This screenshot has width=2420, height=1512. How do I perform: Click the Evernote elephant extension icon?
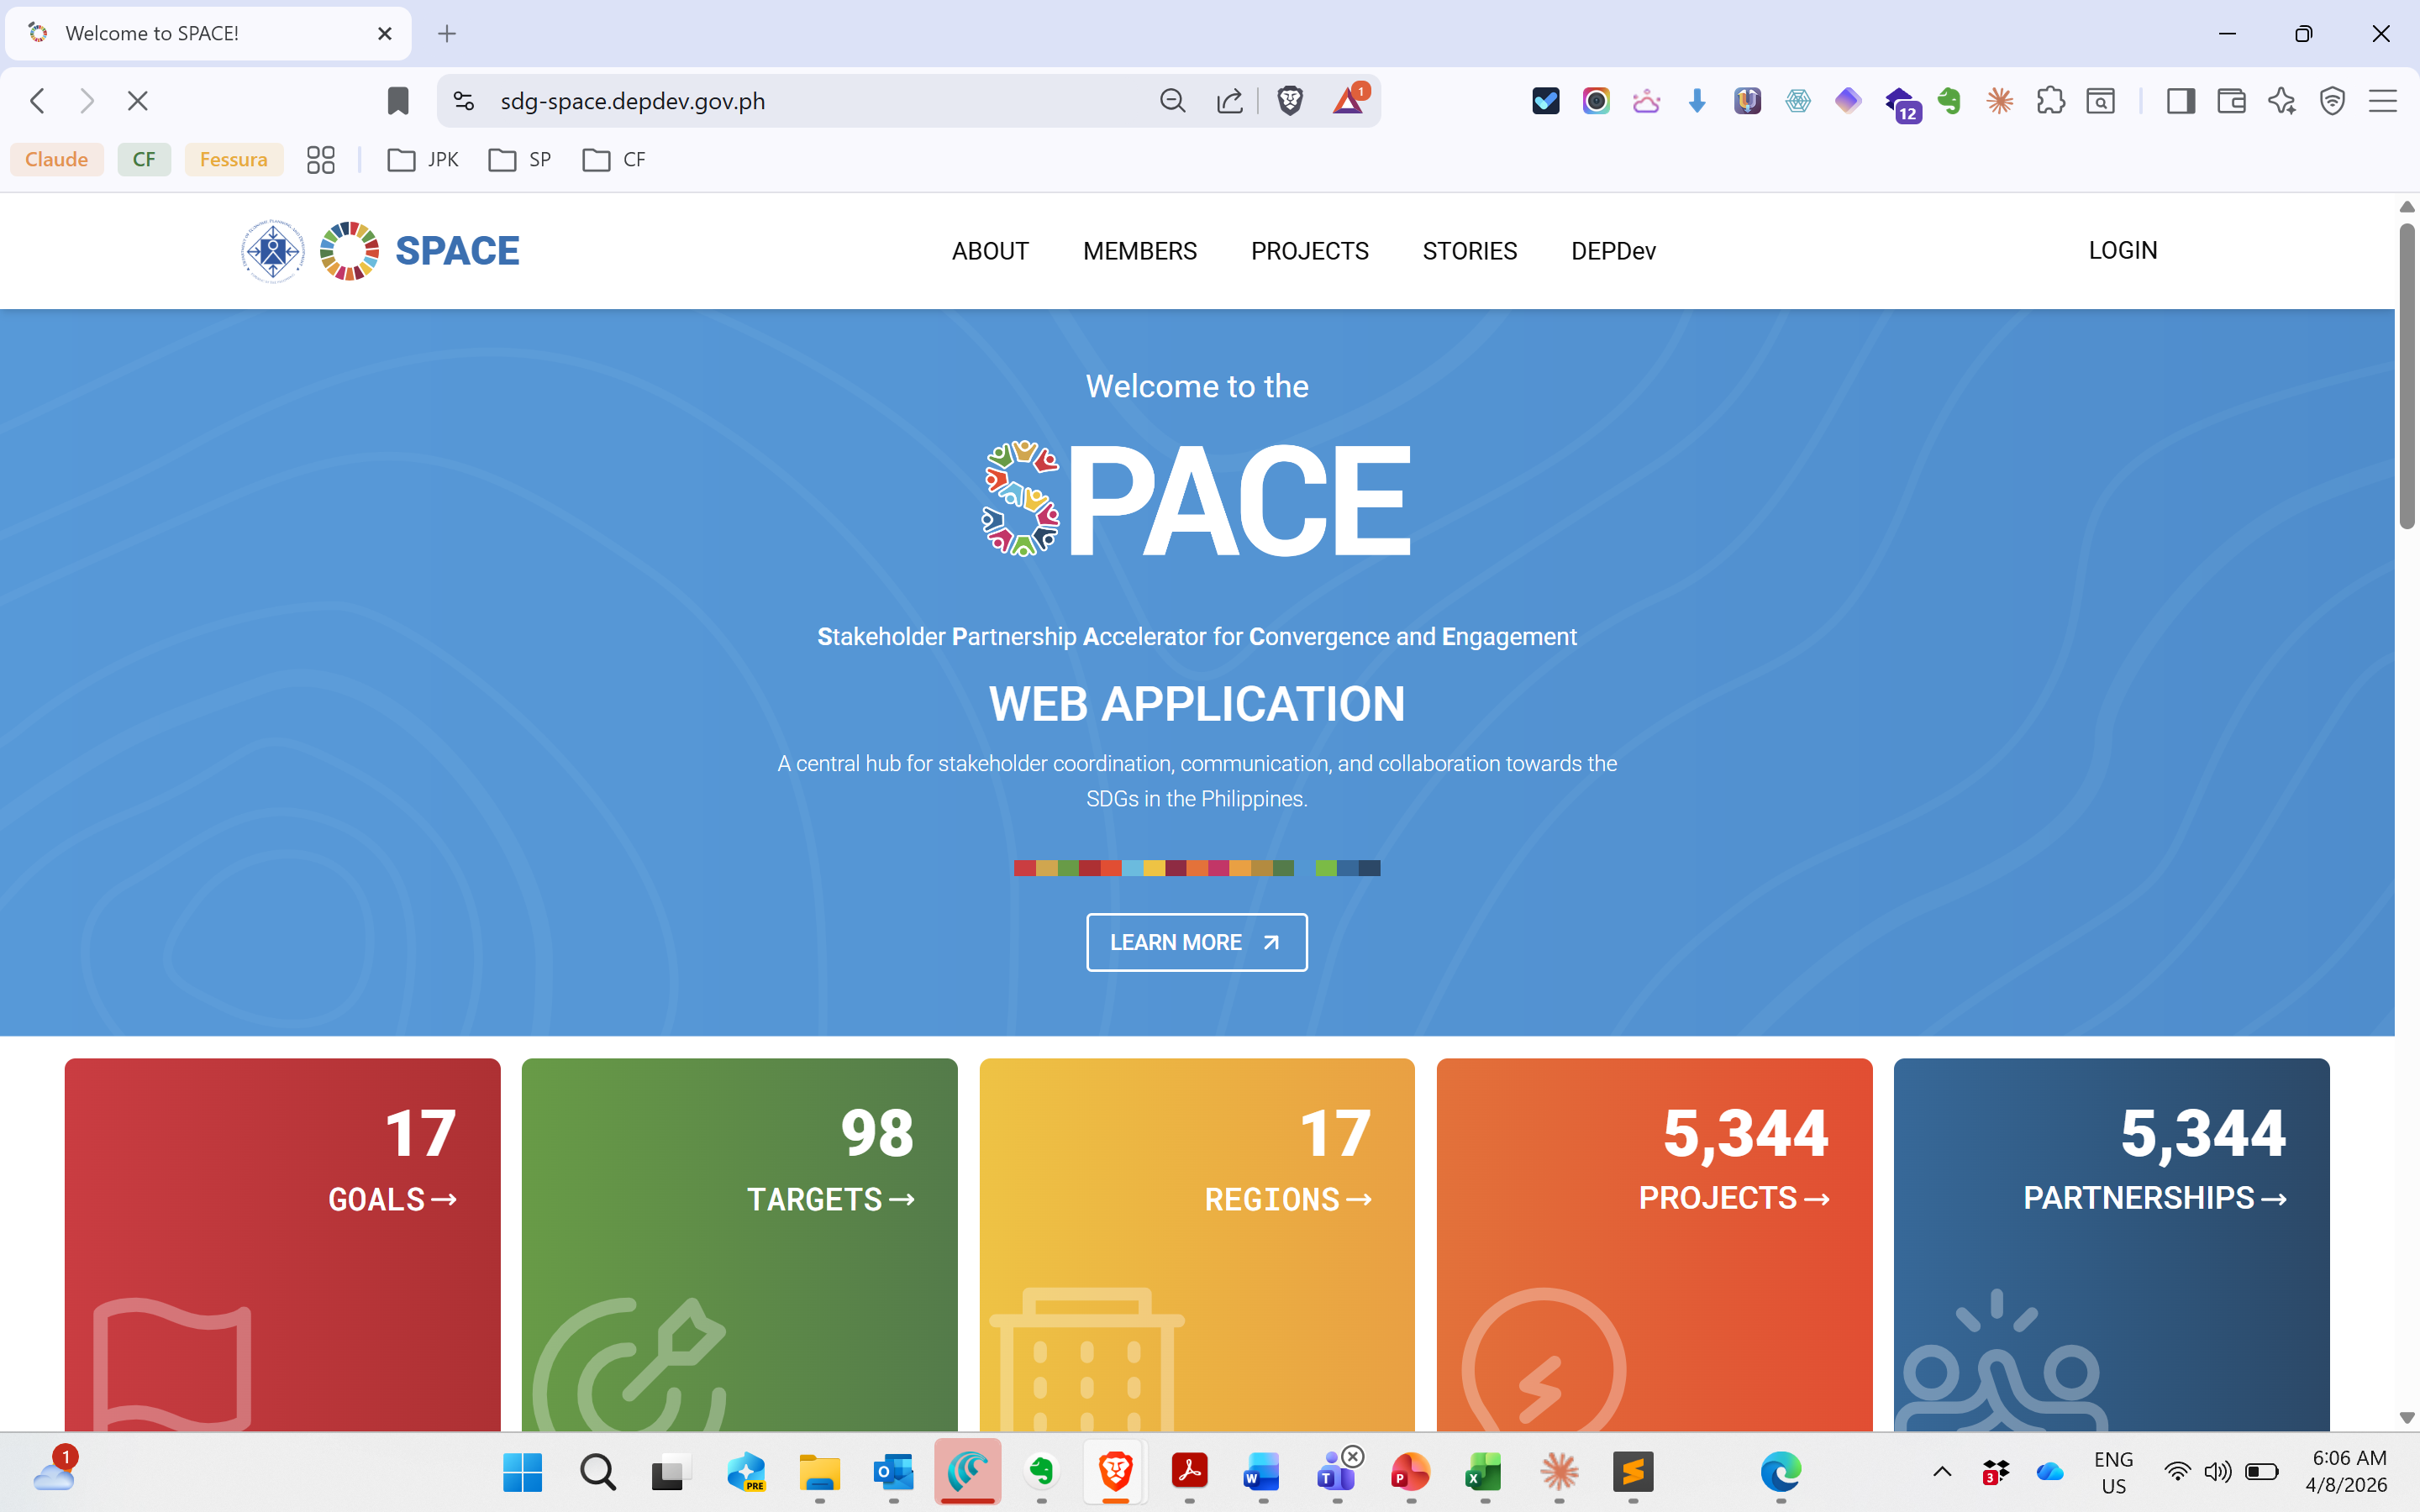click(1949, 101)
